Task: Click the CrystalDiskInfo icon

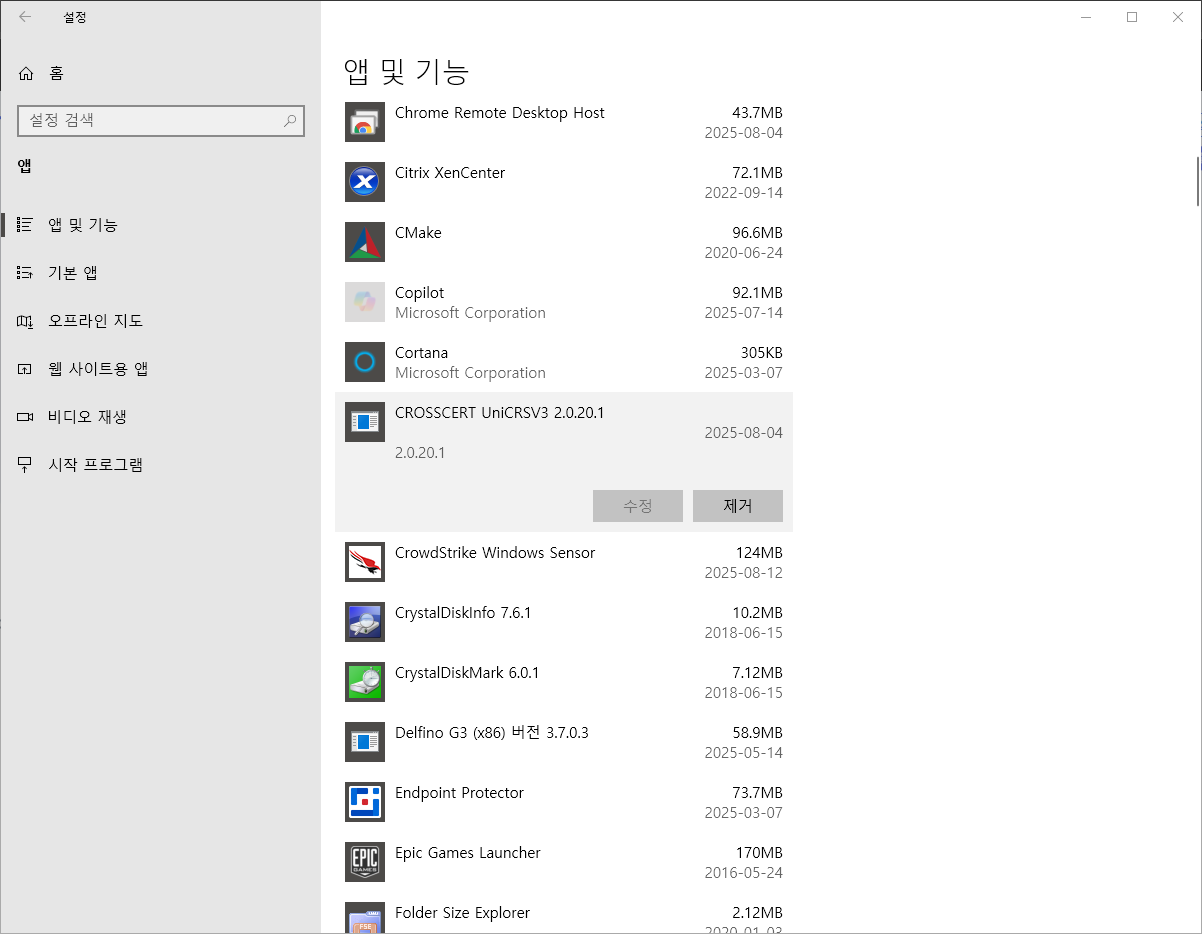Action: pos(365,622)
